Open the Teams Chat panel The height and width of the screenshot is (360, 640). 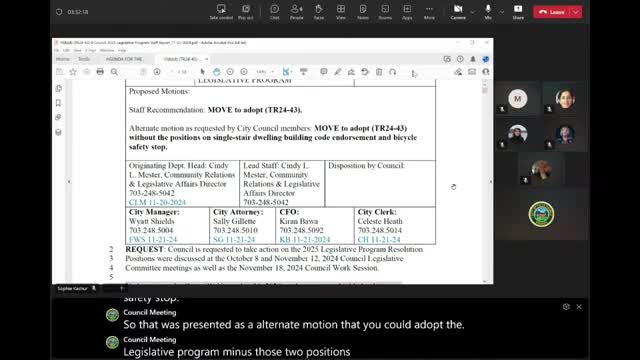coord(274,12)
